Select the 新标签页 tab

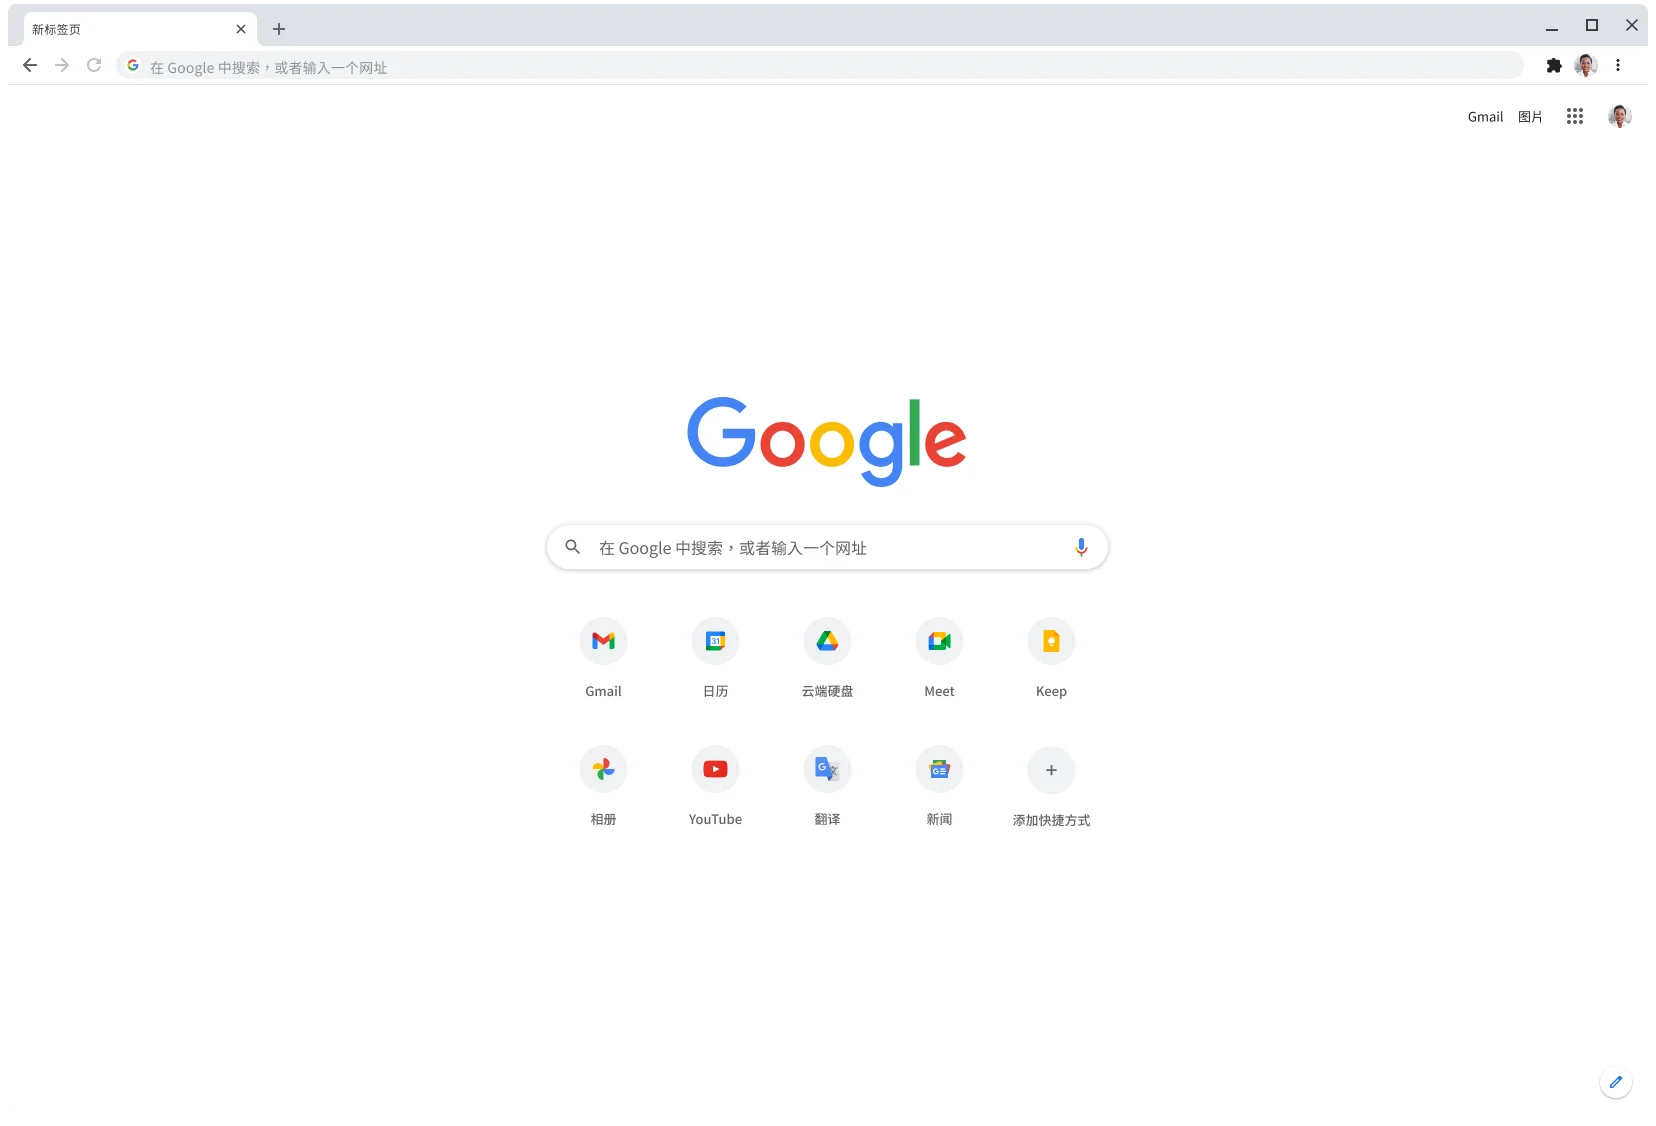tap(140, 29)
